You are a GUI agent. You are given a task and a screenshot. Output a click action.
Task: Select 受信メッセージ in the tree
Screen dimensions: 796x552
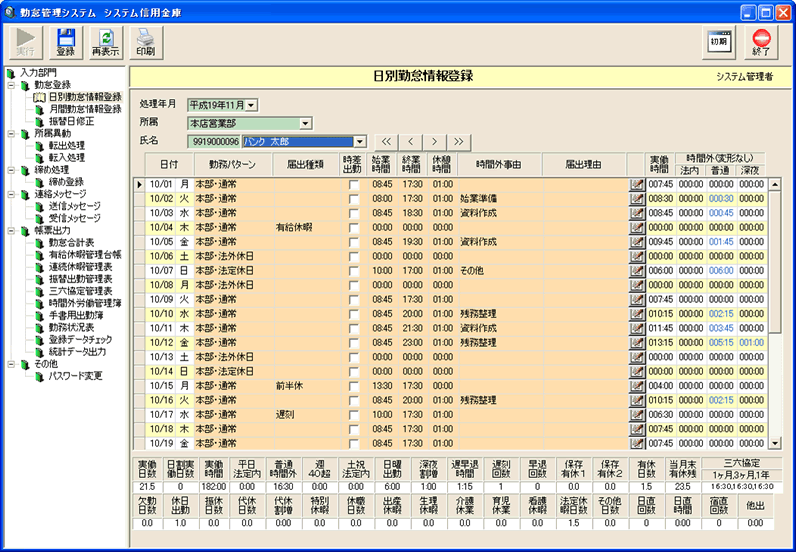(x=75, y=218)
